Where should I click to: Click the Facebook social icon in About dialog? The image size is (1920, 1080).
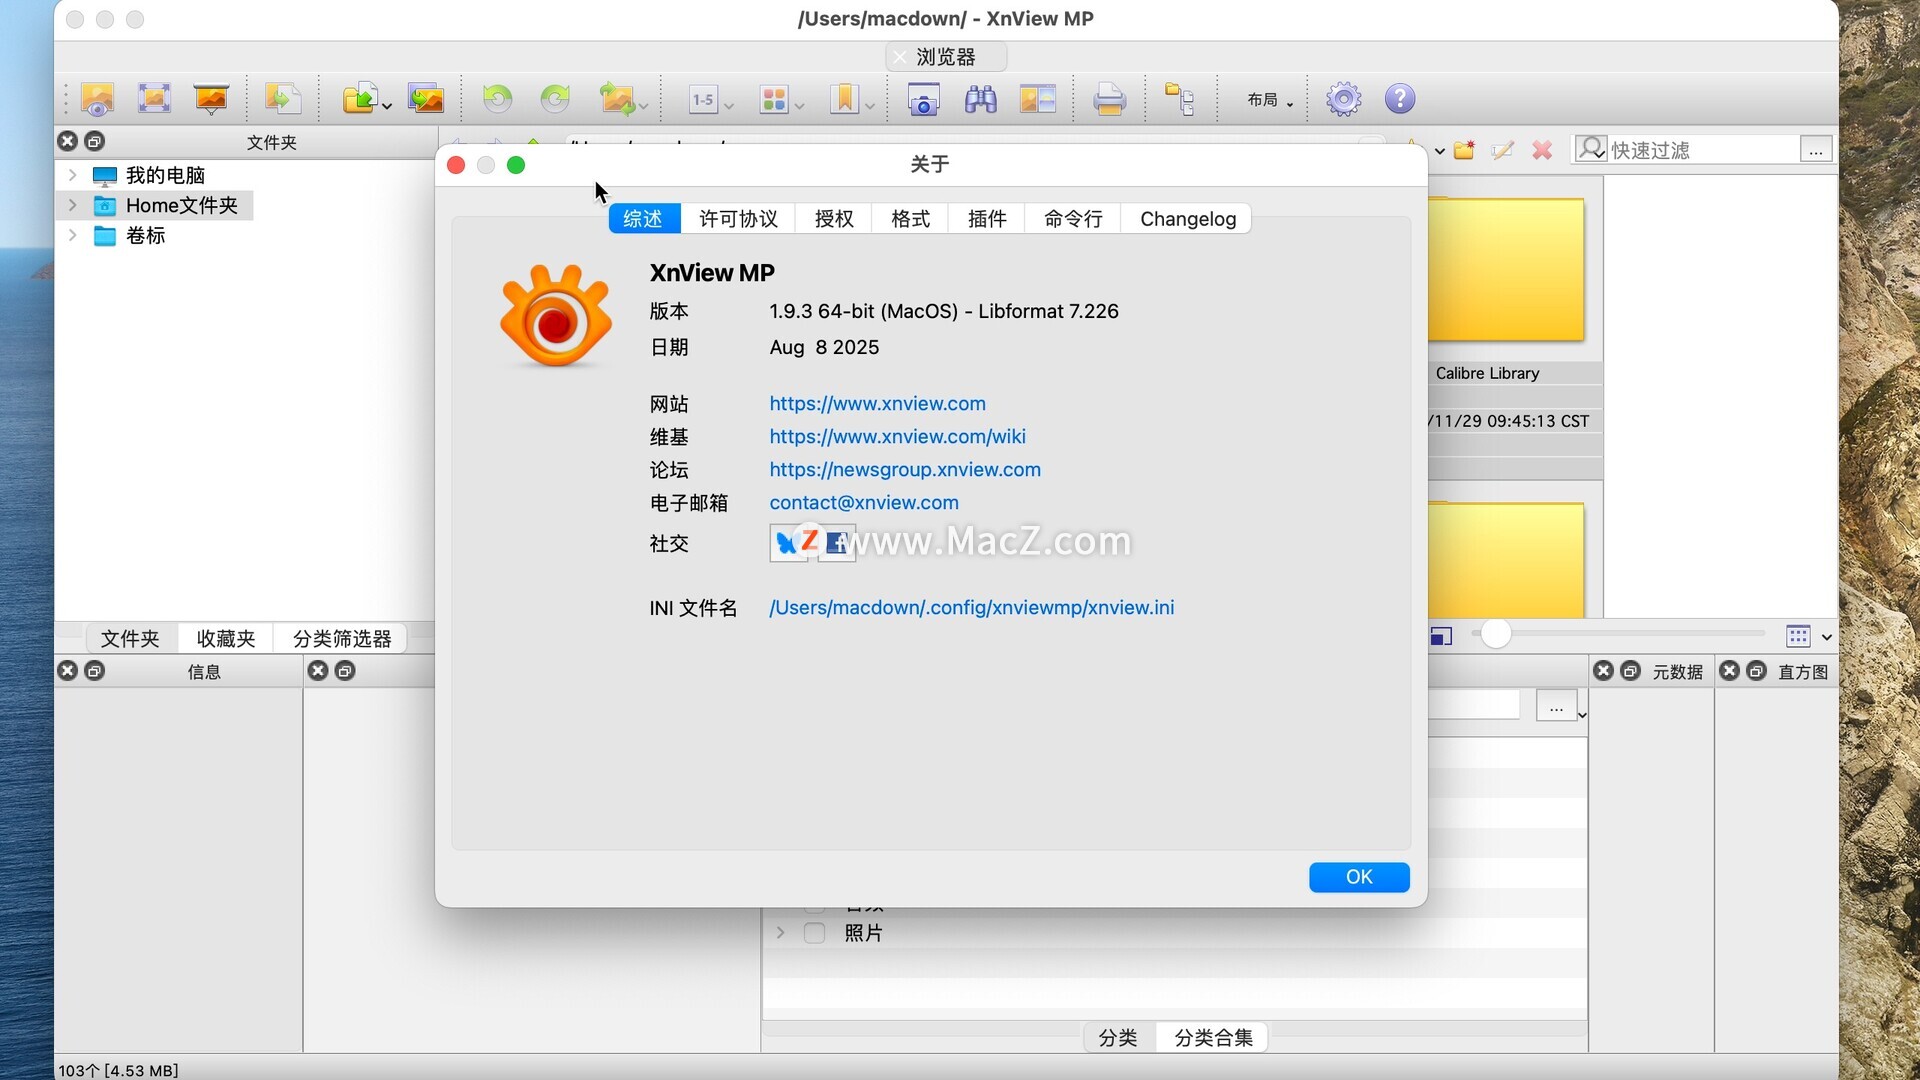[x=838, y=543]
